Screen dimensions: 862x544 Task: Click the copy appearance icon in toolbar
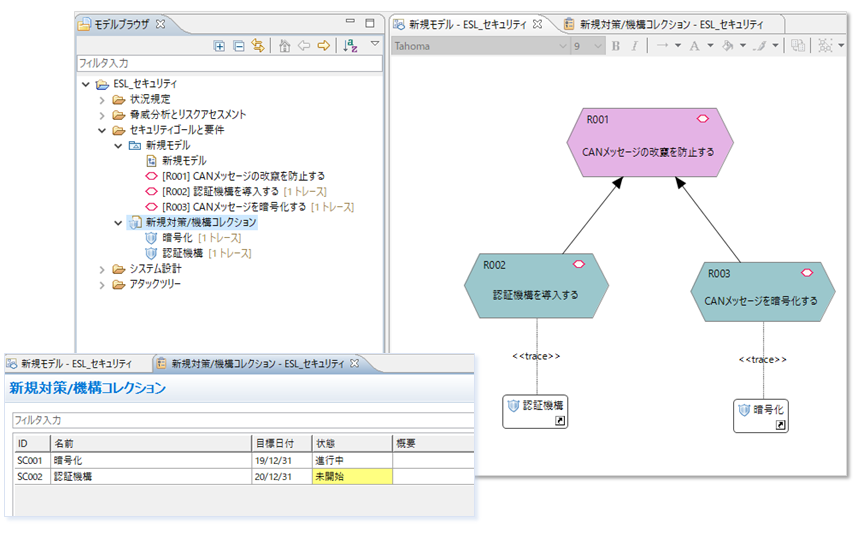[x=798, y=46]
